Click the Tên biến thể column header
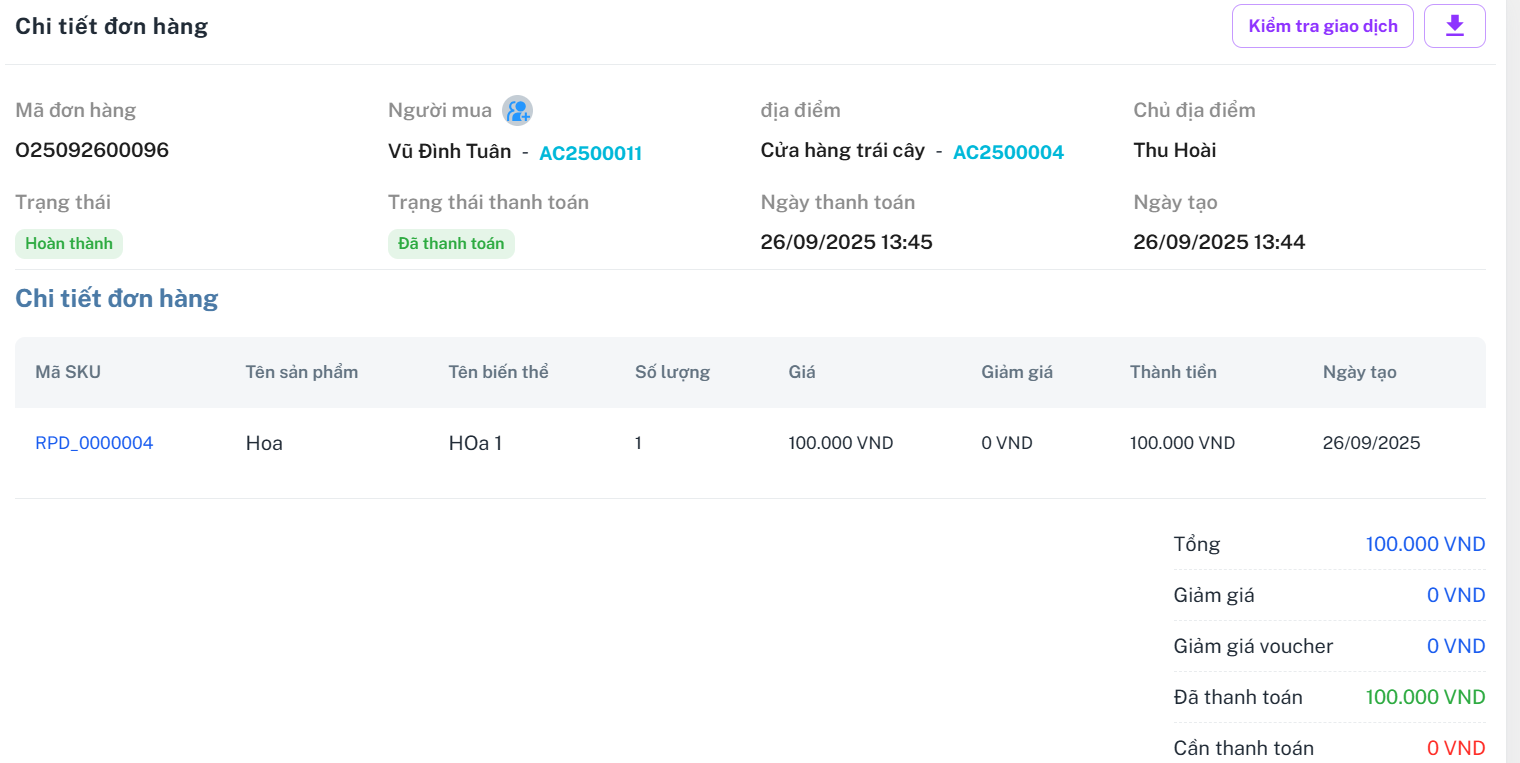Screen dimensions: 1520x763 tap(498, 372)
